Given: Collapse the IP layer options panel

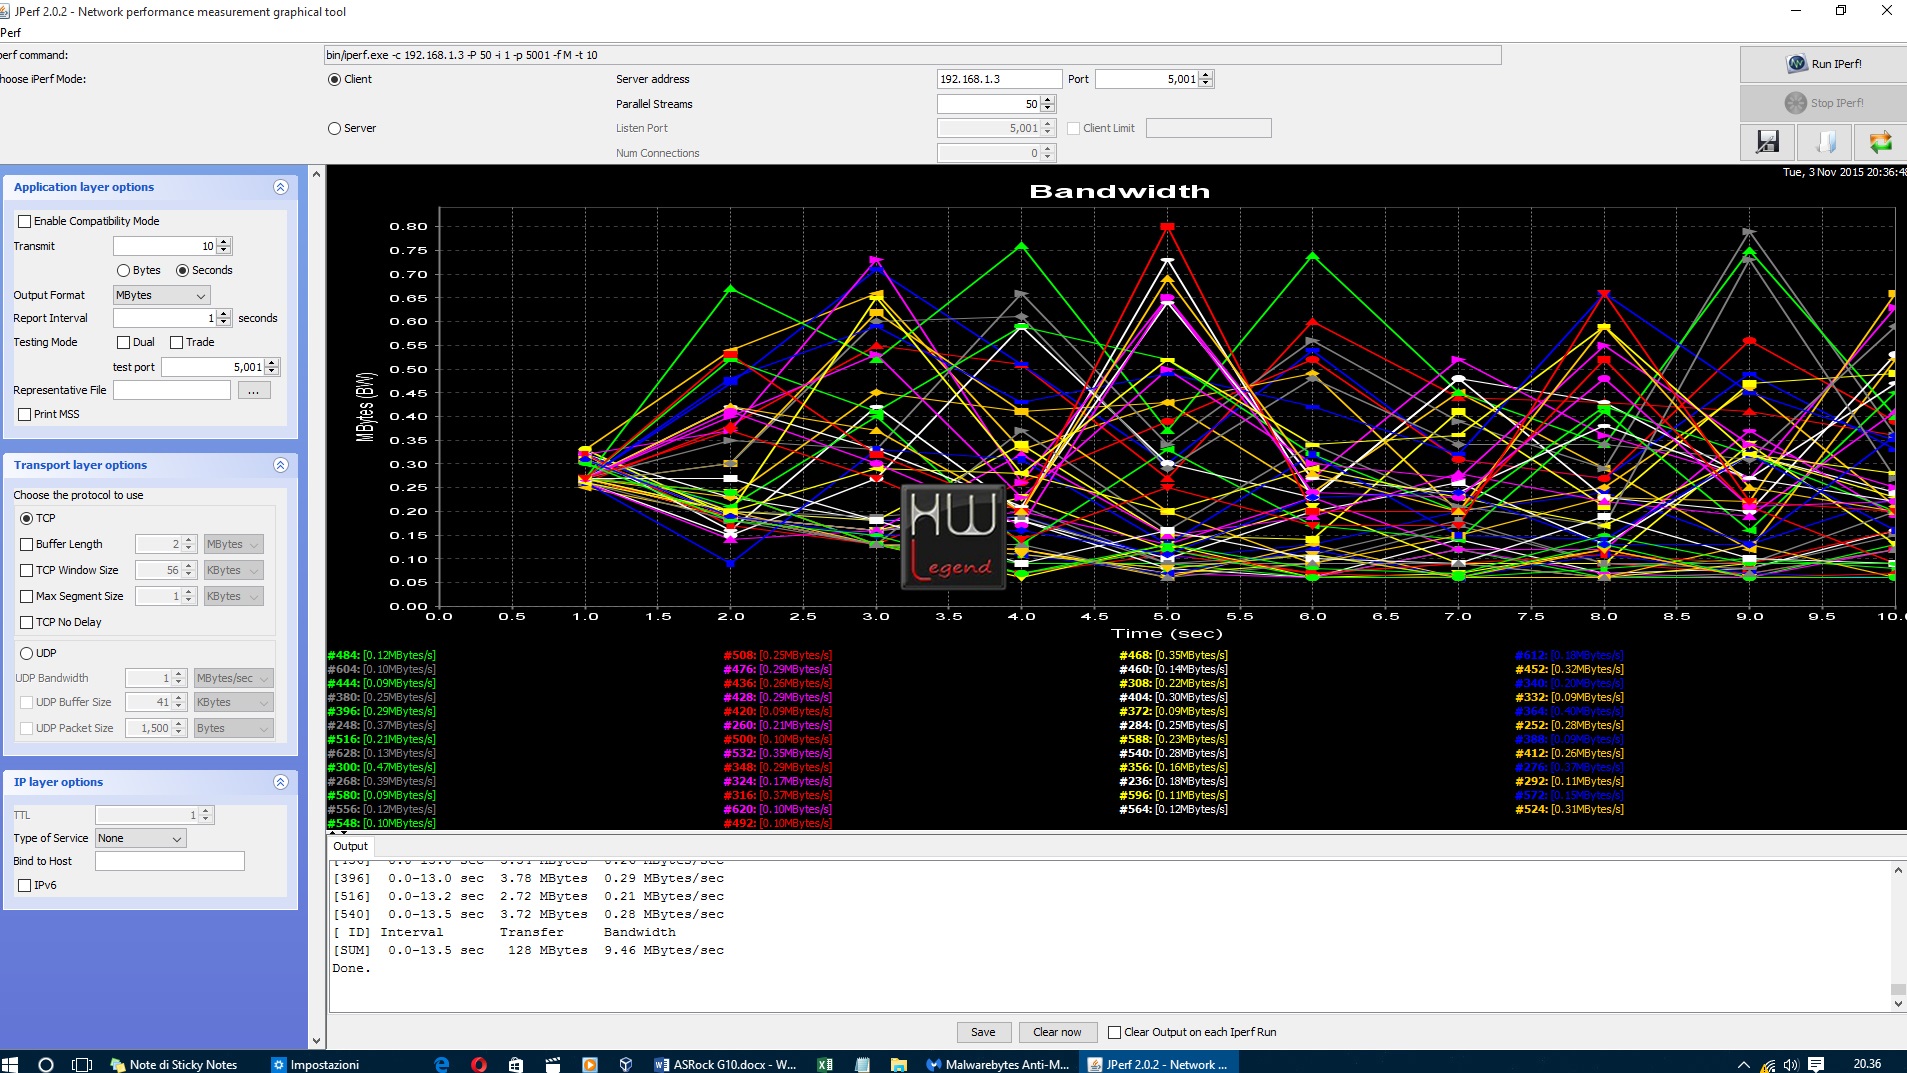Looking at the screenshot, I should [x=281, y=782].
